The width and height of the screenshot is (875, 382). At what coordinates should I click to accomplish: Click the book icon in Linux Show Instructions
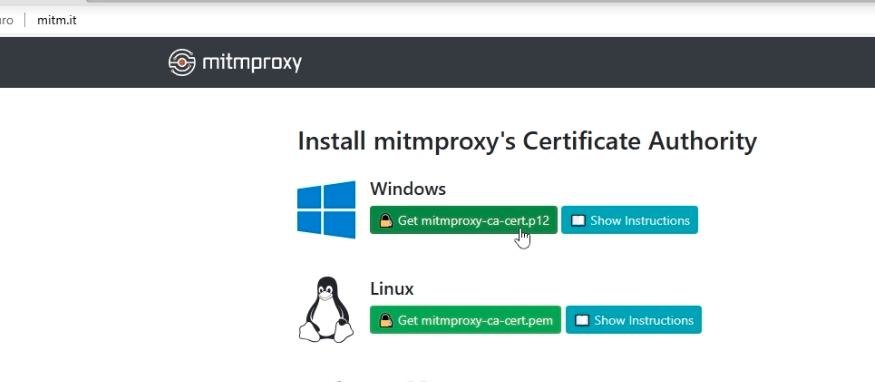582,321
